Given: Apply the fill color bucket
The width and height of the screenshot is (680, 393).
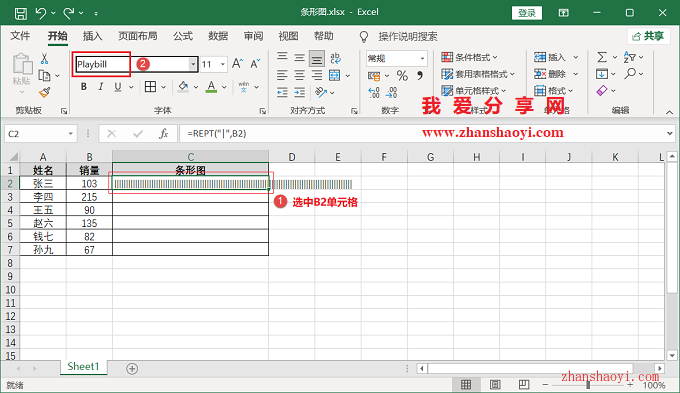Looking at the screenshot, I should click(x=183, y=87).
